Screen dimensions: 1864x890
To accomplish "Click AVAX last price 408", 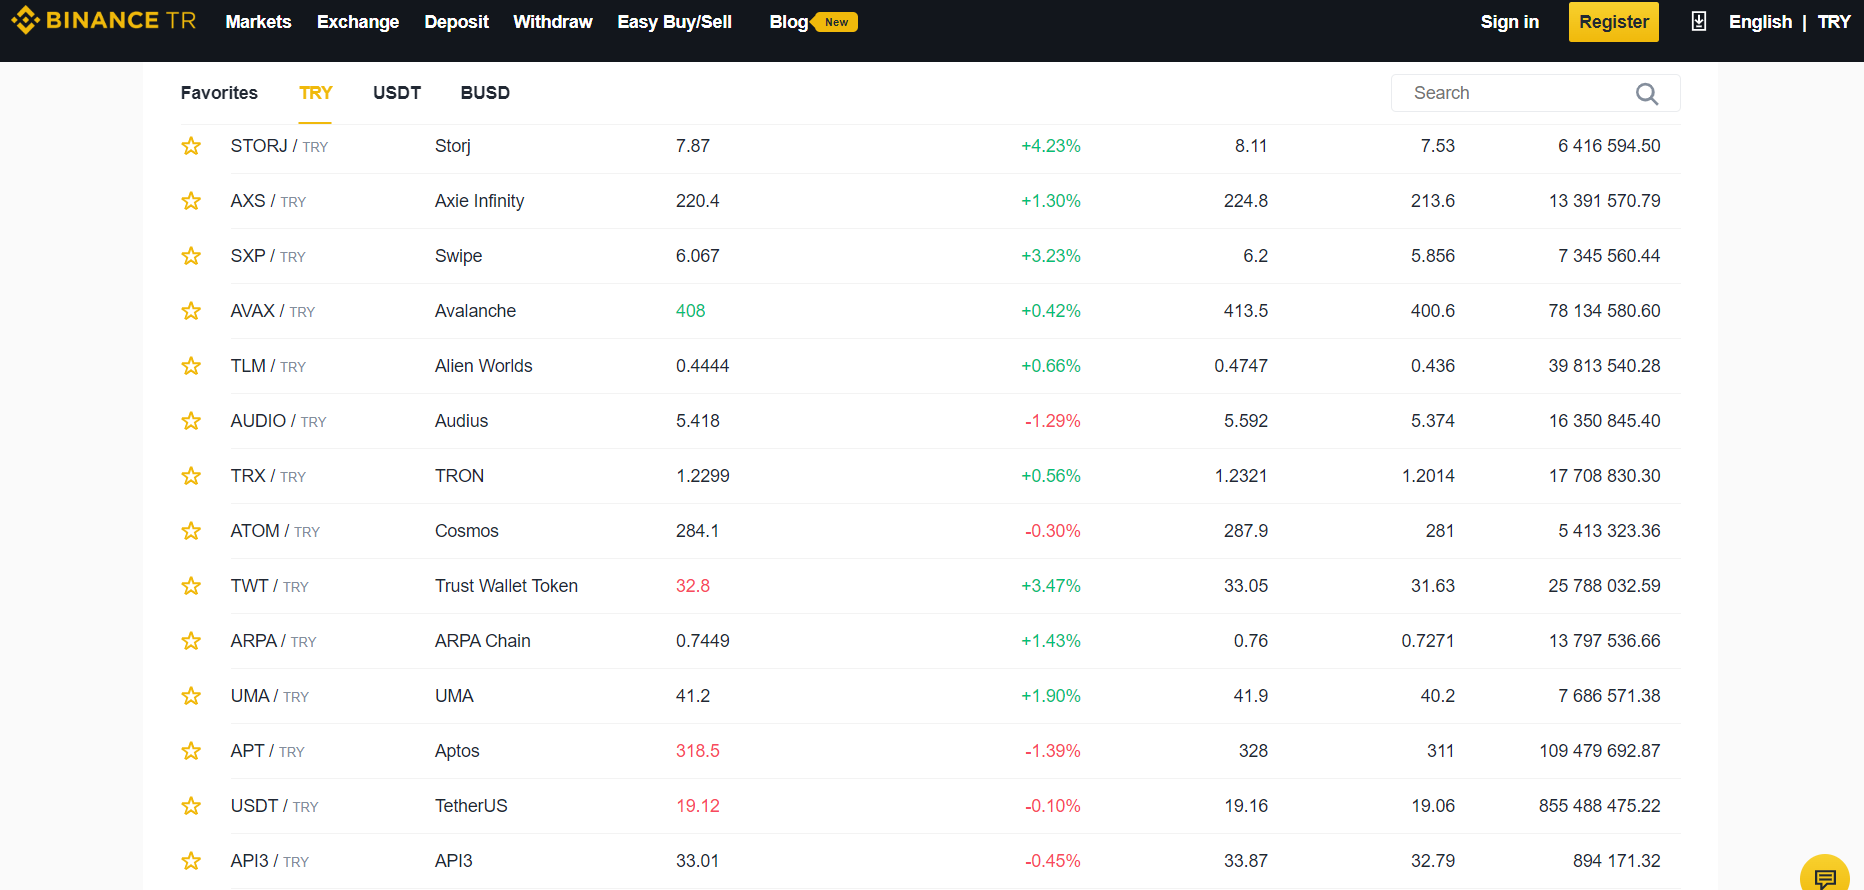I will tap(690, 311).
